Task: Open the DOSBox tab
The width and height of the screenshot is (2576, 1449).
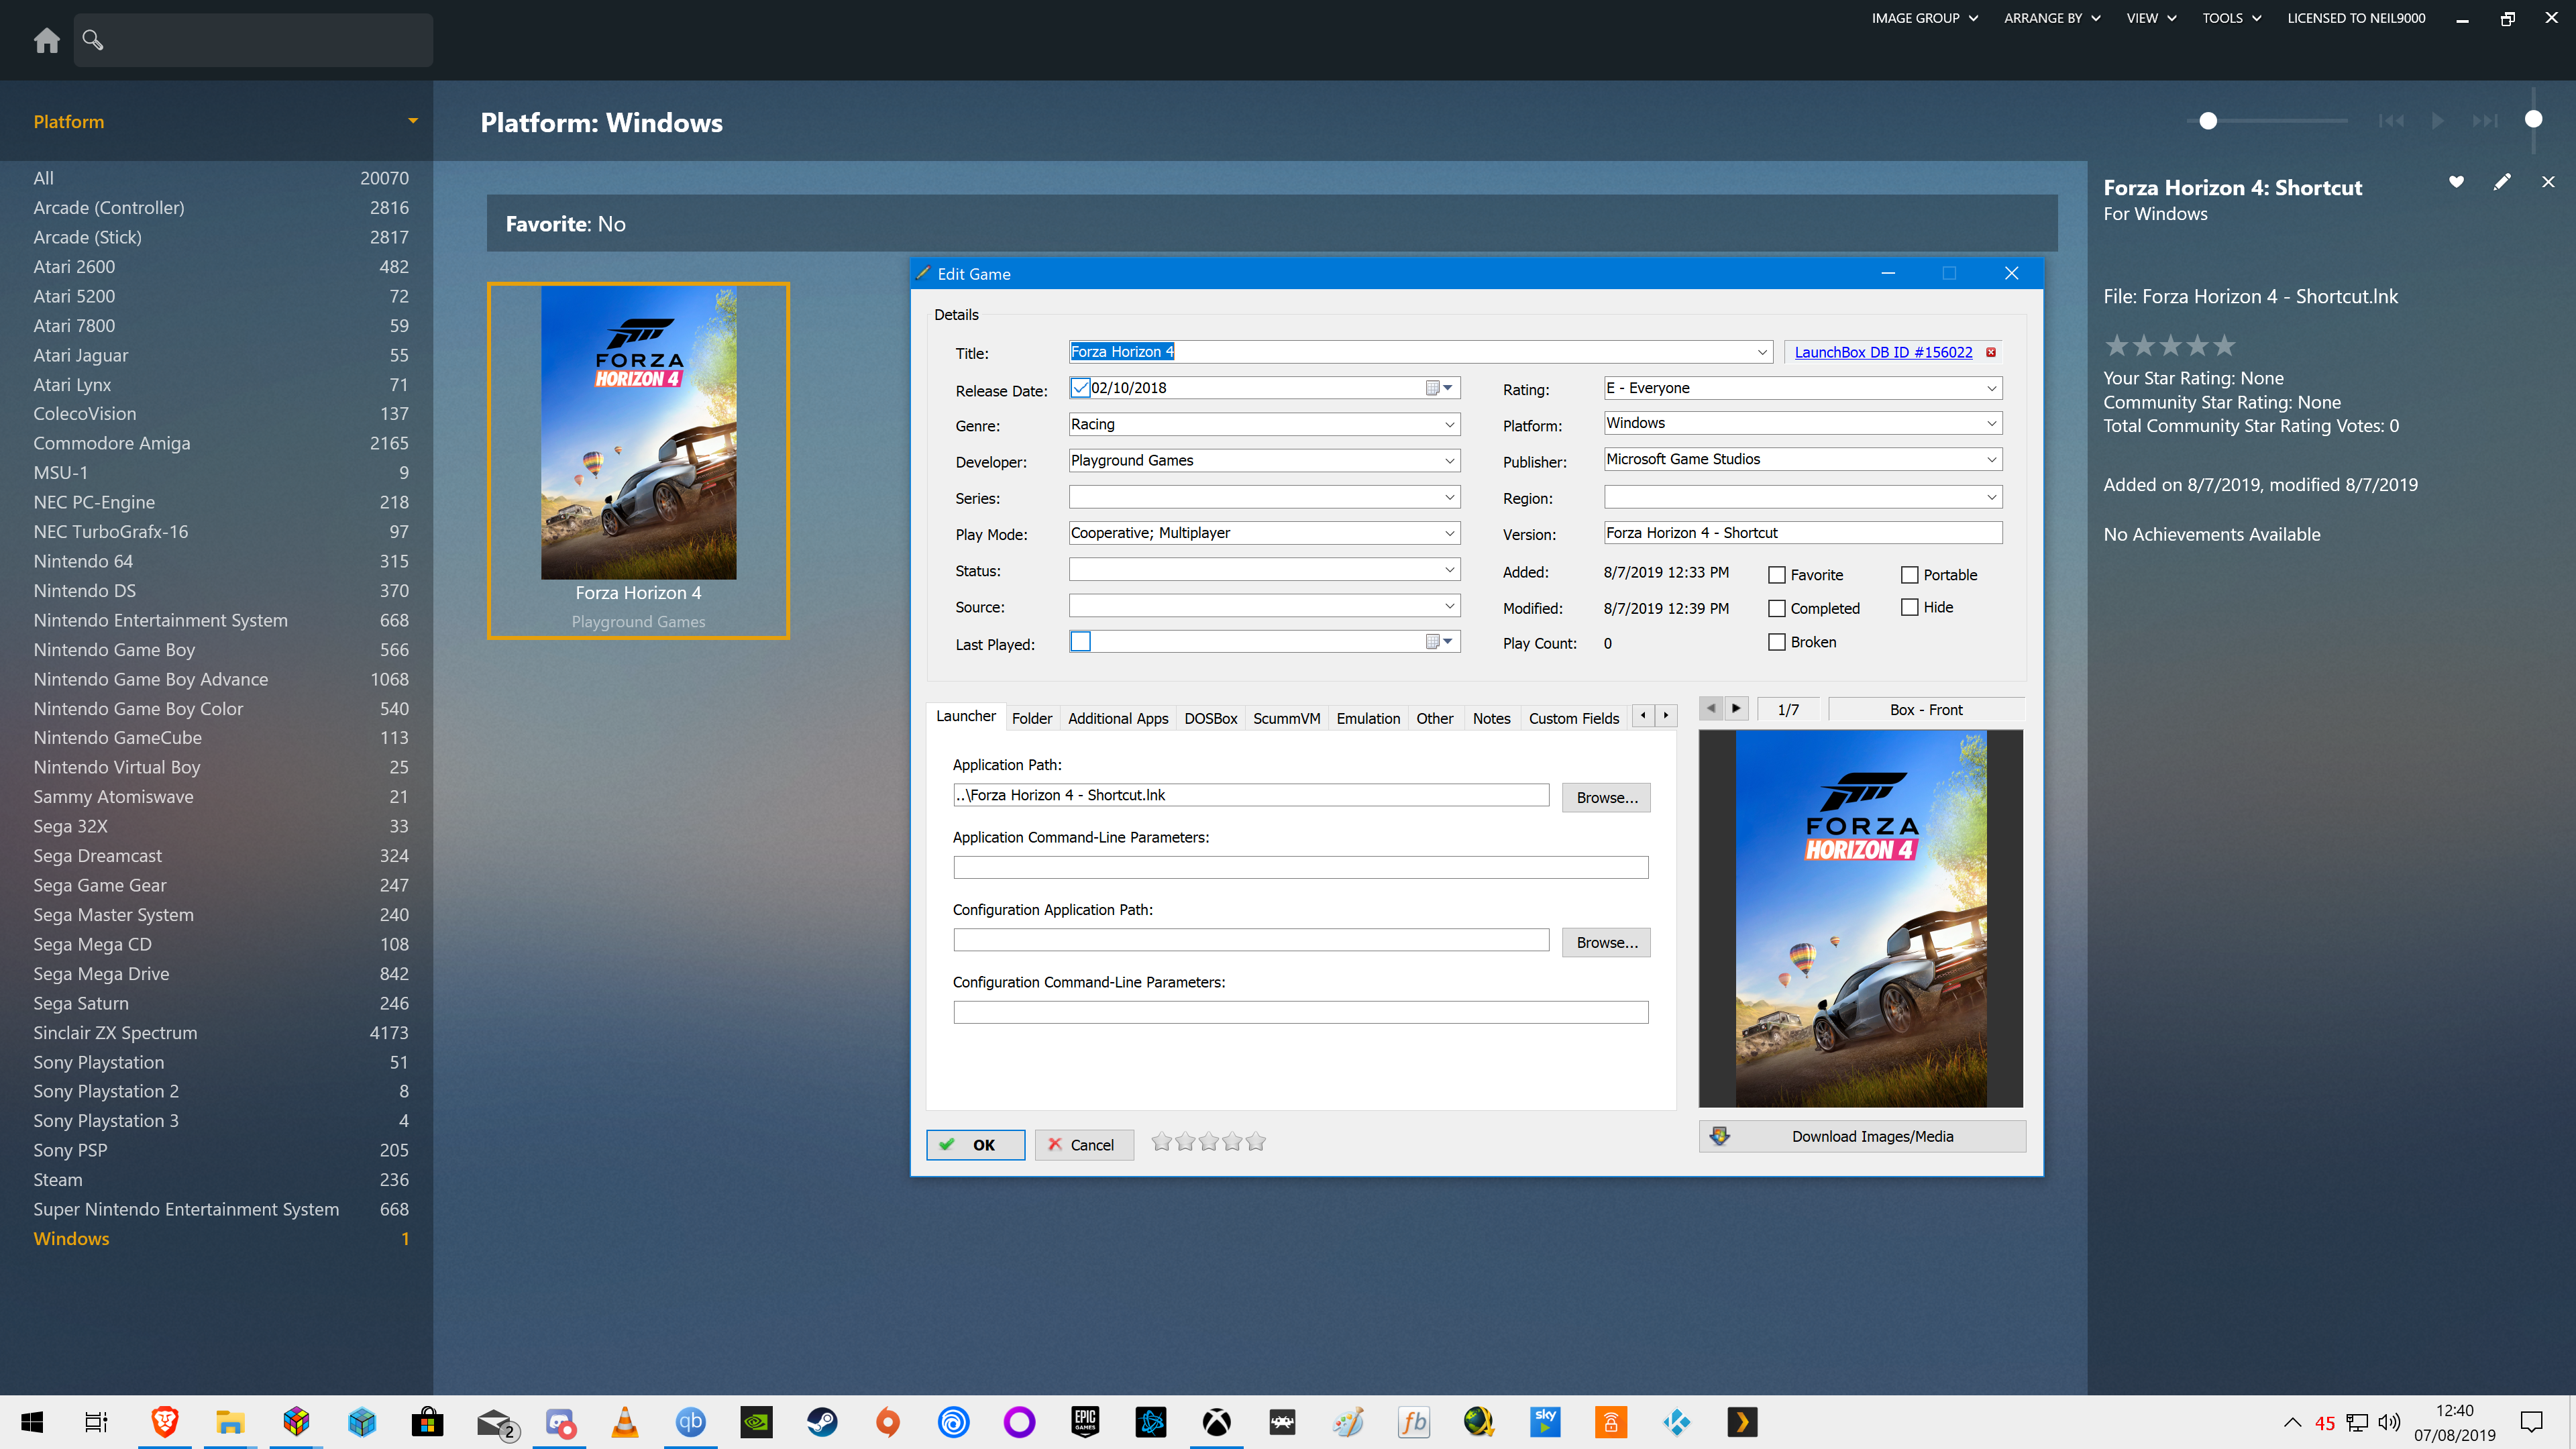Action: tap(1210, 718)
